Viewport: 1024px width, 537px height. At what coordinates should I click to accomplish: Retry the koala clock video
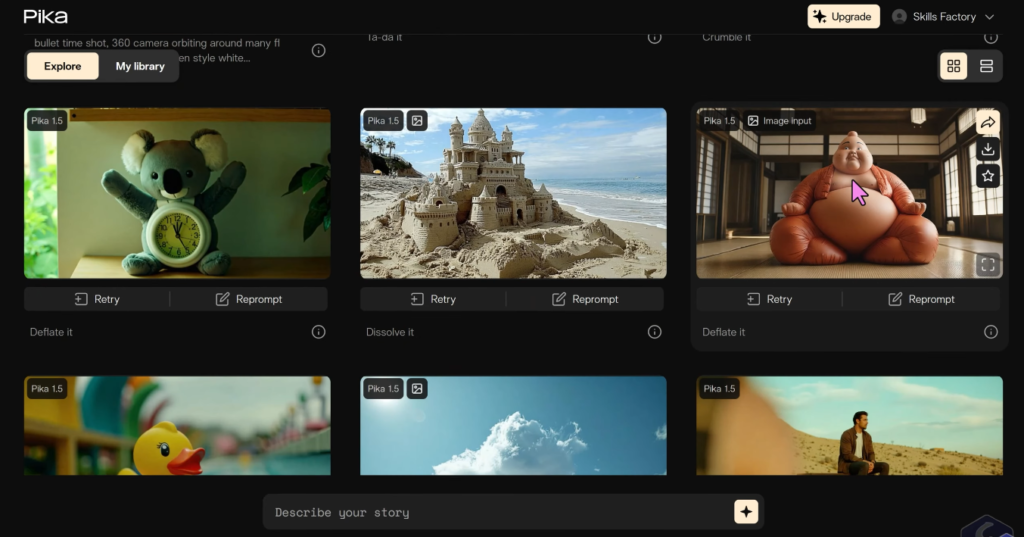(x=97, y=299)
